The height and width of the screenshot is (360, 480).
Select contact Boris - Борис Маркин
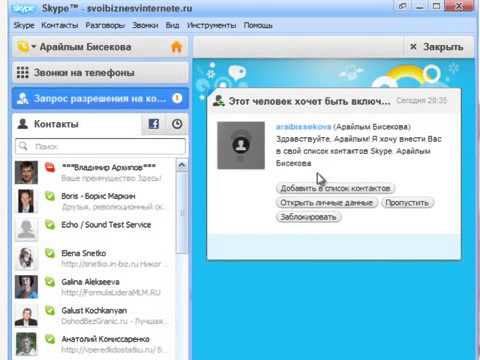click(94, 201)
